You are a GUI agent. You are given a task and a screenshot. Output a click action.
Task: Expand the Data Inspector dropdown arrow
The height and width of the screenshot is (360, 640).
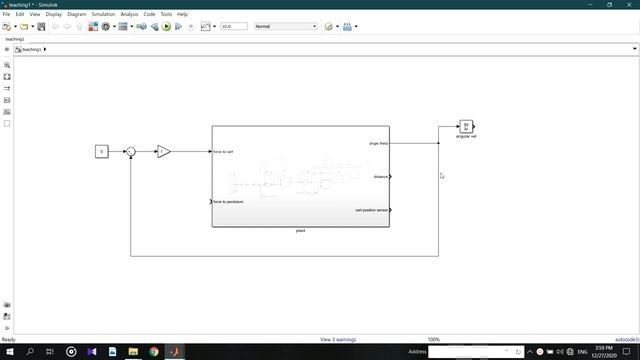tap(214, 27)
